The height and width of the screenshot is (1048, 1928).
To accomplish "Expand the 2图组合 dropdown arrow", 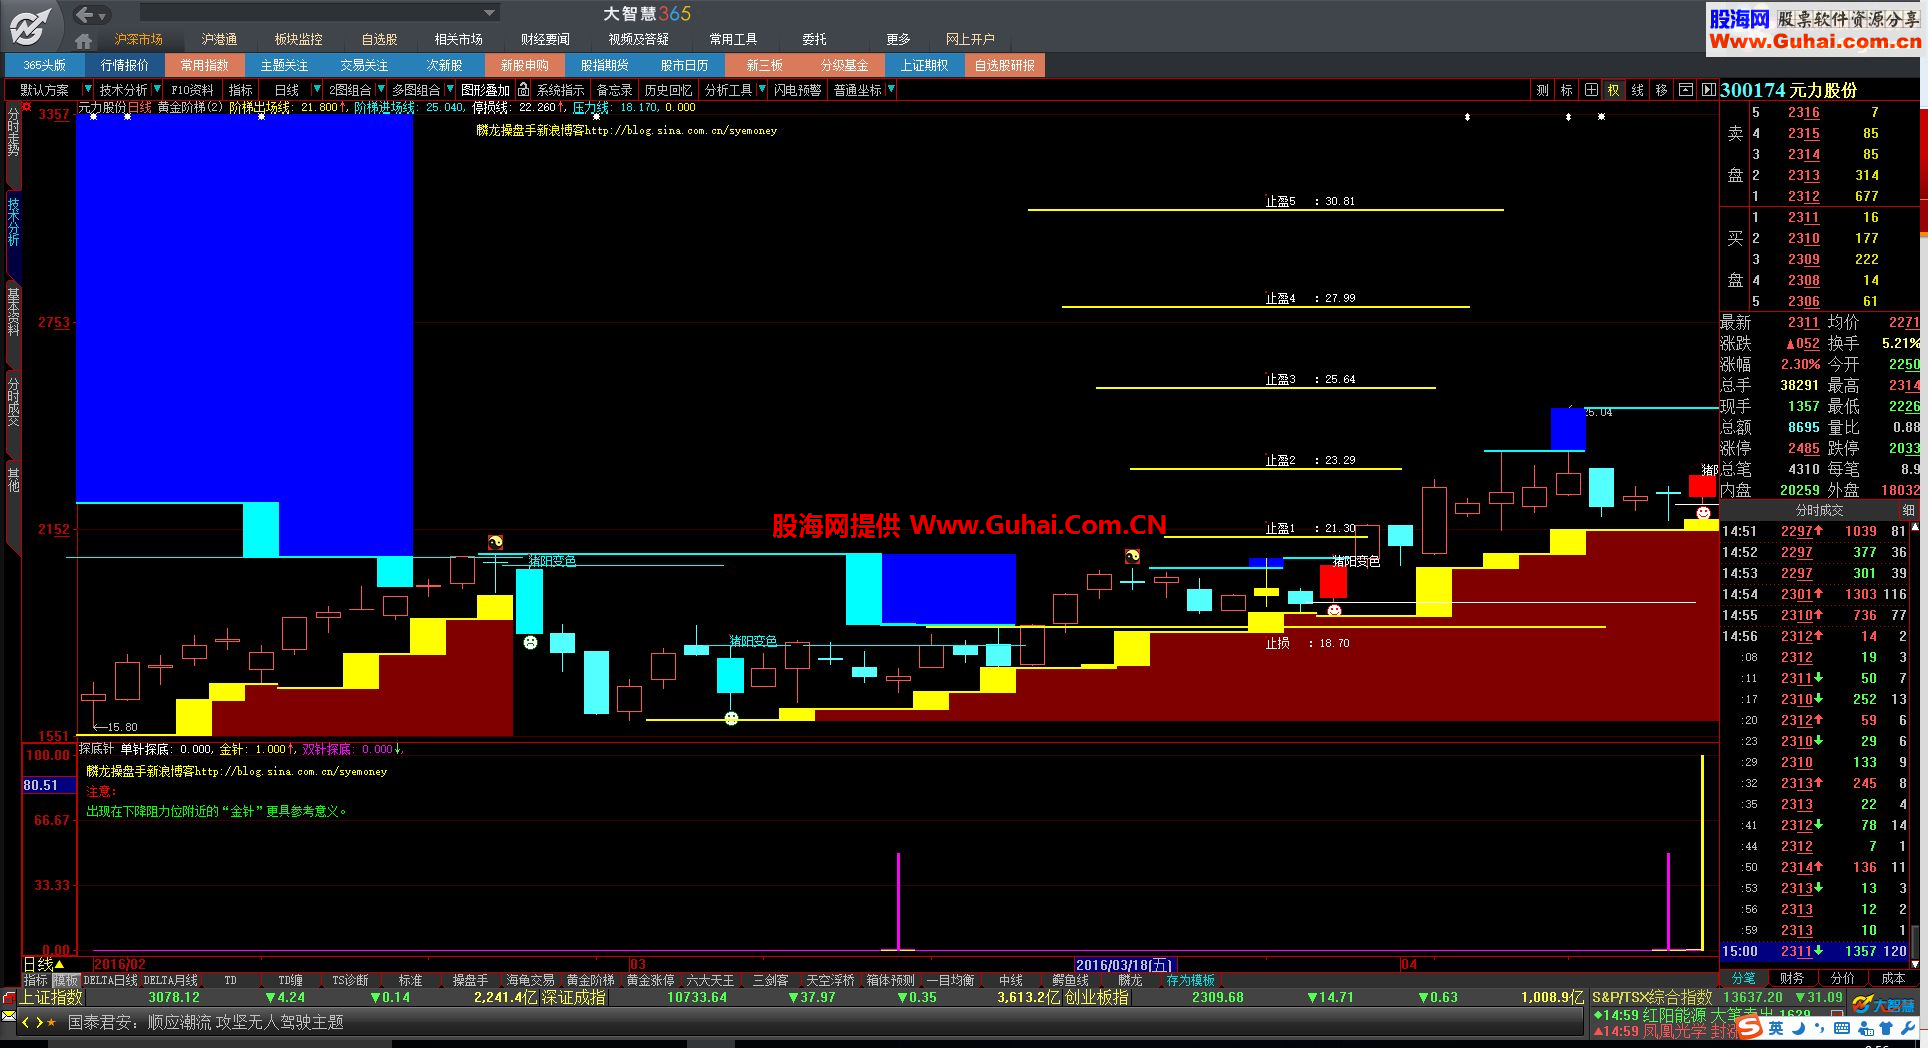I will 380,90.
